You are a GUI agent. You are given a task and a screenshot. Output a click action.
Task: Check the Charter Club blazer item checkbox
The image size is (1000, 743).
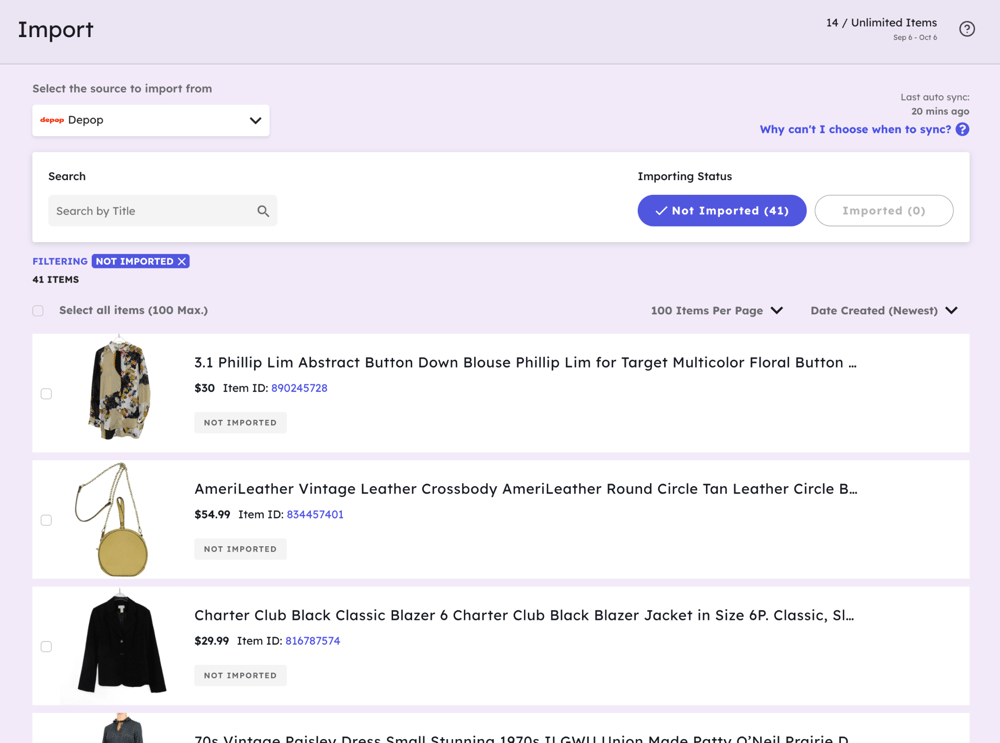point(47,647)
